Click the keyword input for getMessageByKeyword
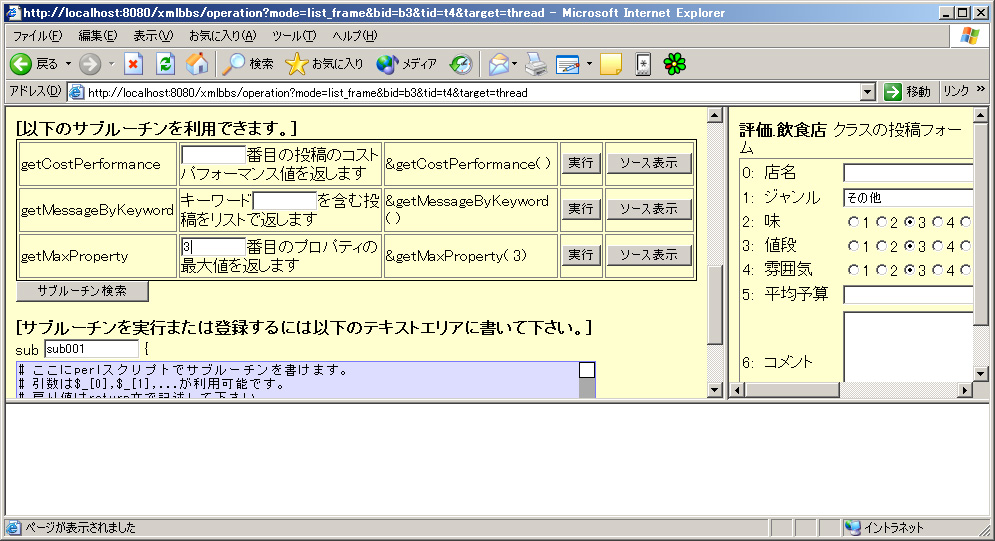The width and height of the screenshot is (995, 541). (x=284, y=200)
